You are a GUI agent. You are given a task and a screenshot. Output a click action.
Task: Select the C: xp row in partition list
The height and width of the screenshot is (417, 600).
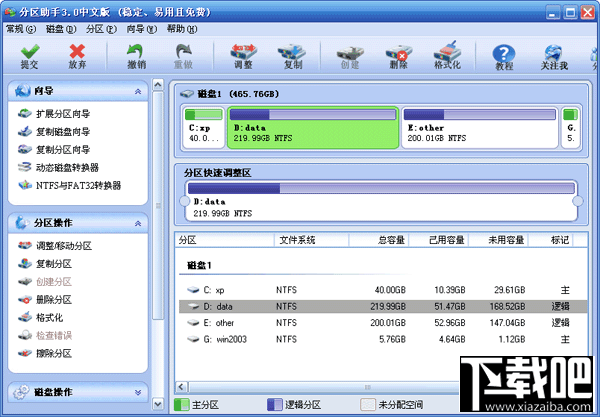coord(383,290)
